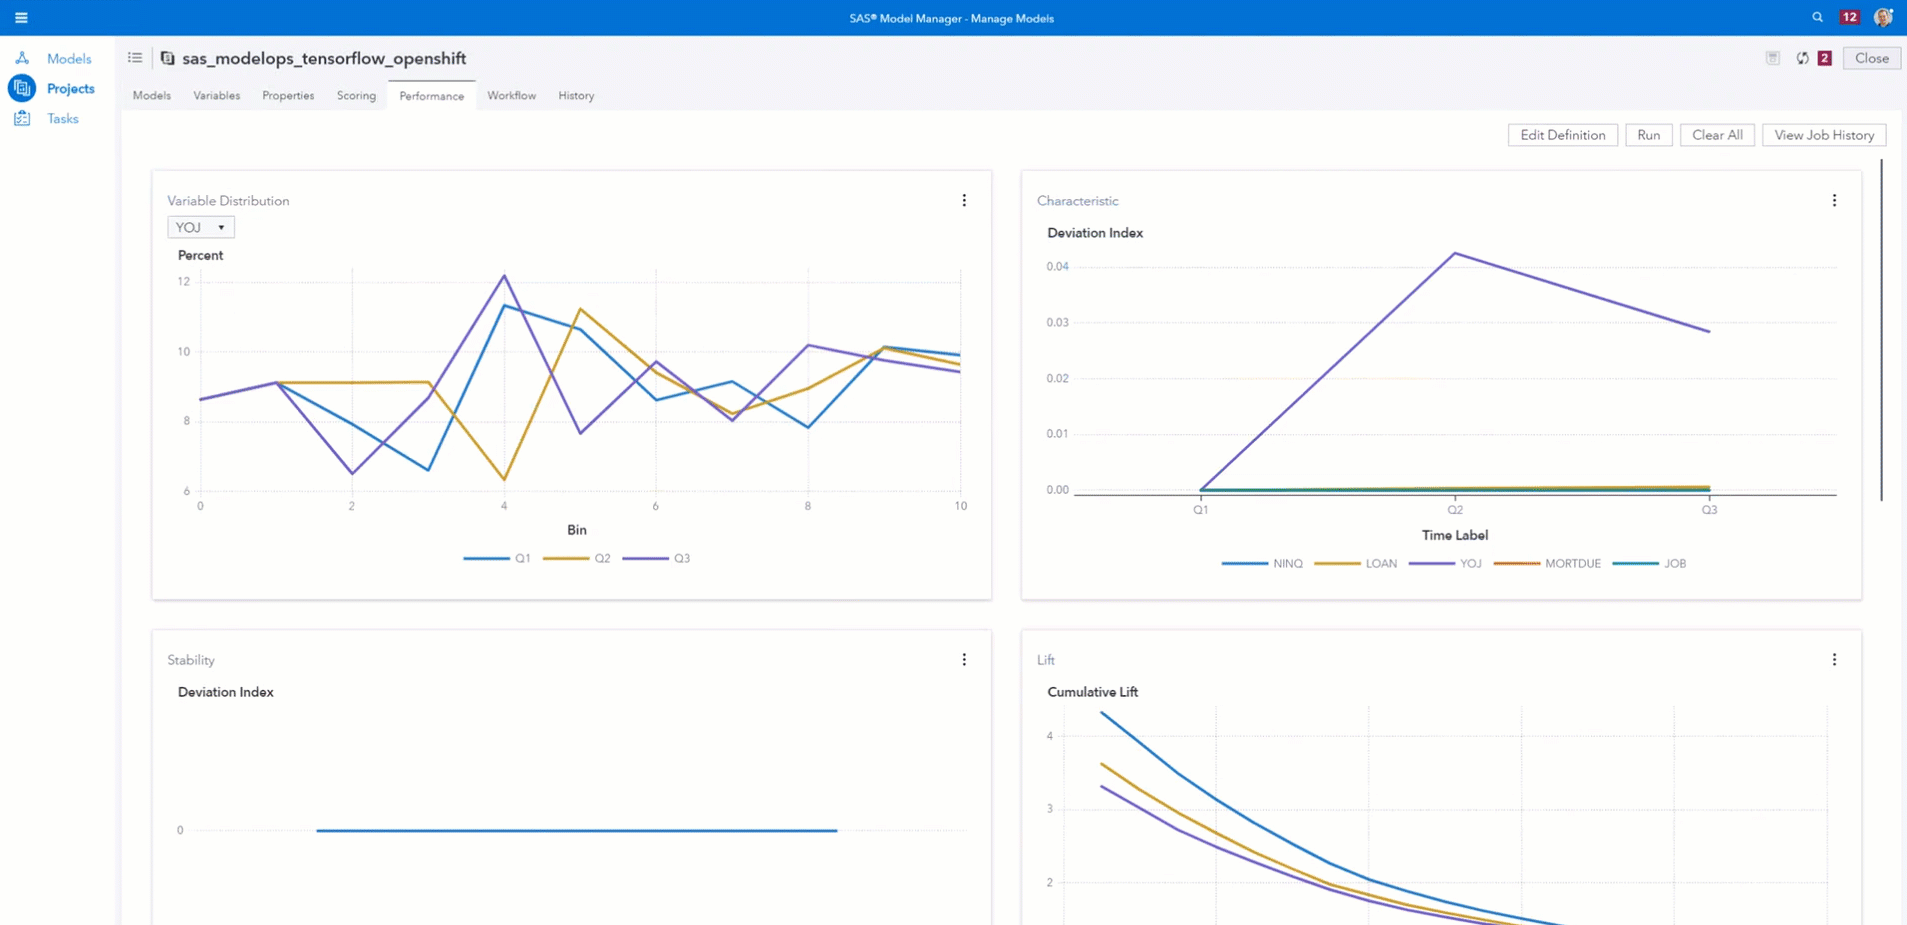Toggle Q1 series in Variable Distribution legend
The height and width of the screenshot is (925, 1907).
pos(497,558)
